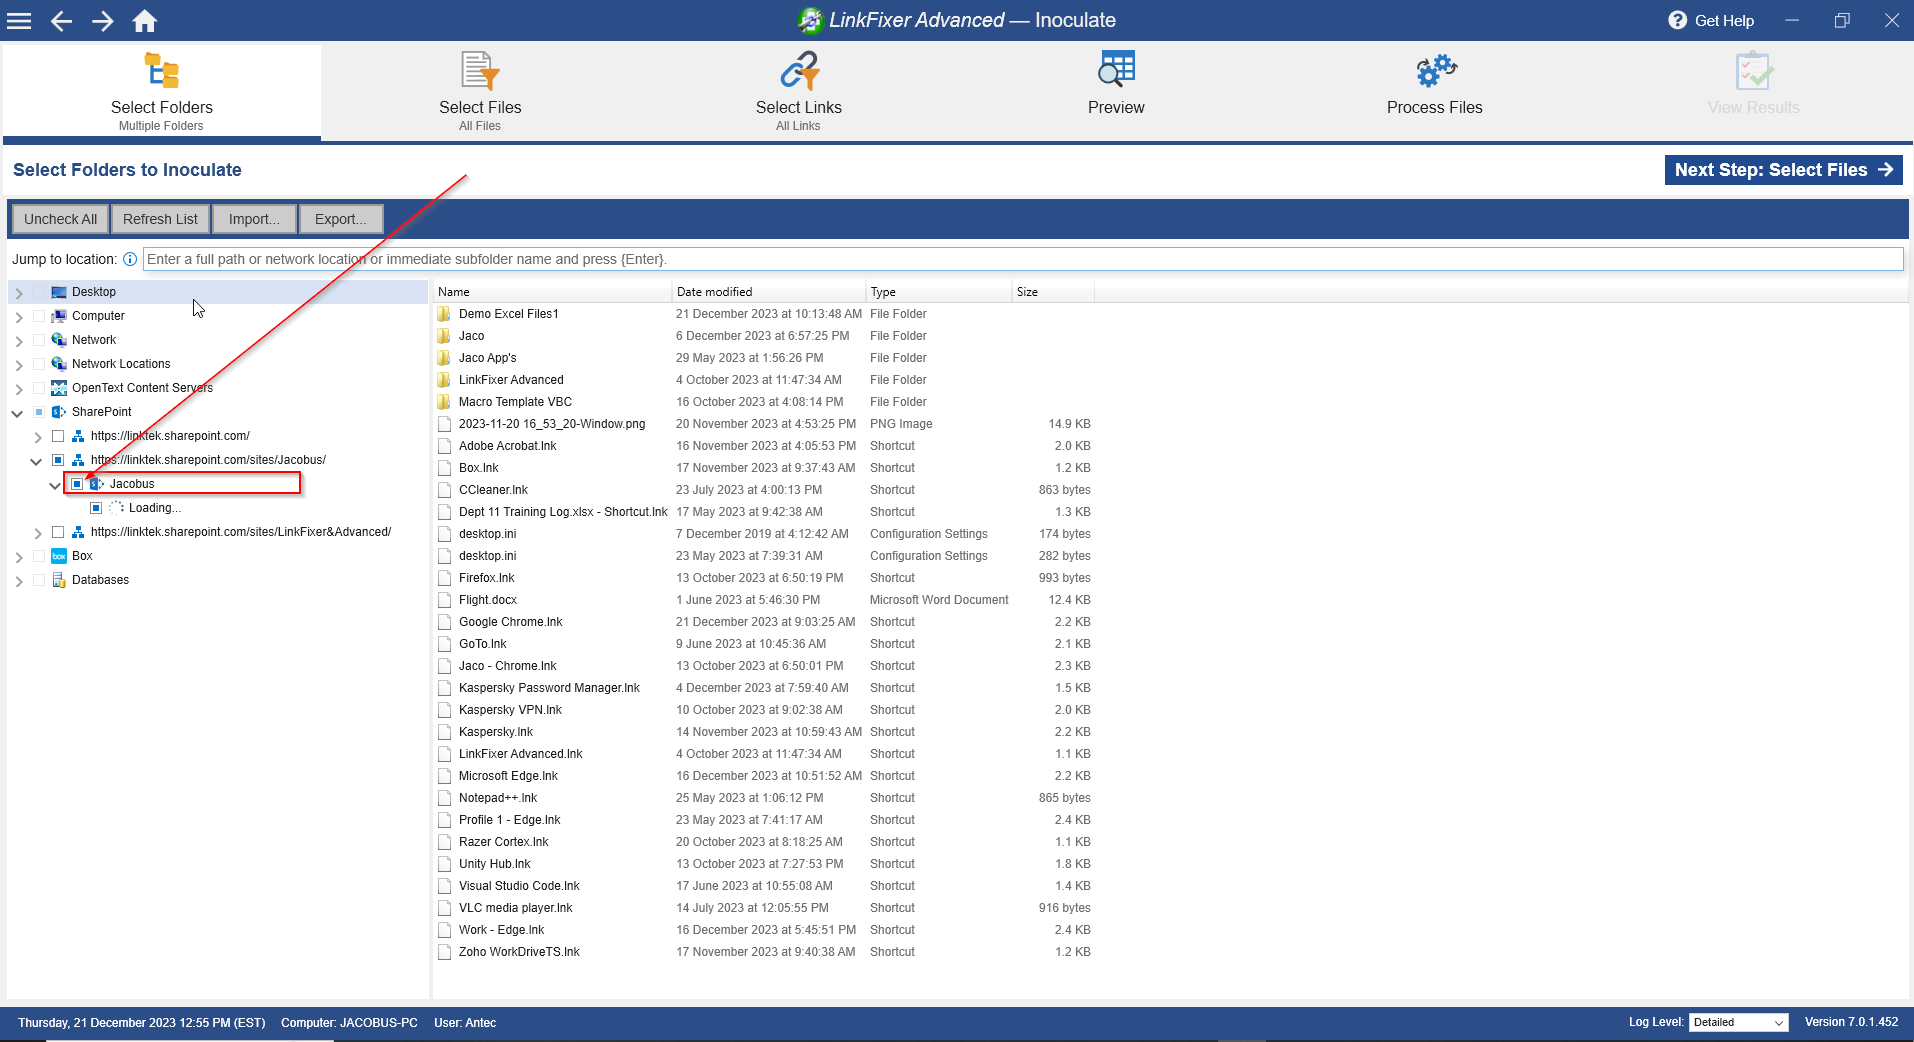Click file icon of Flight.docx
This screenshot has height=1042, width=1914.
coord(444,600)
